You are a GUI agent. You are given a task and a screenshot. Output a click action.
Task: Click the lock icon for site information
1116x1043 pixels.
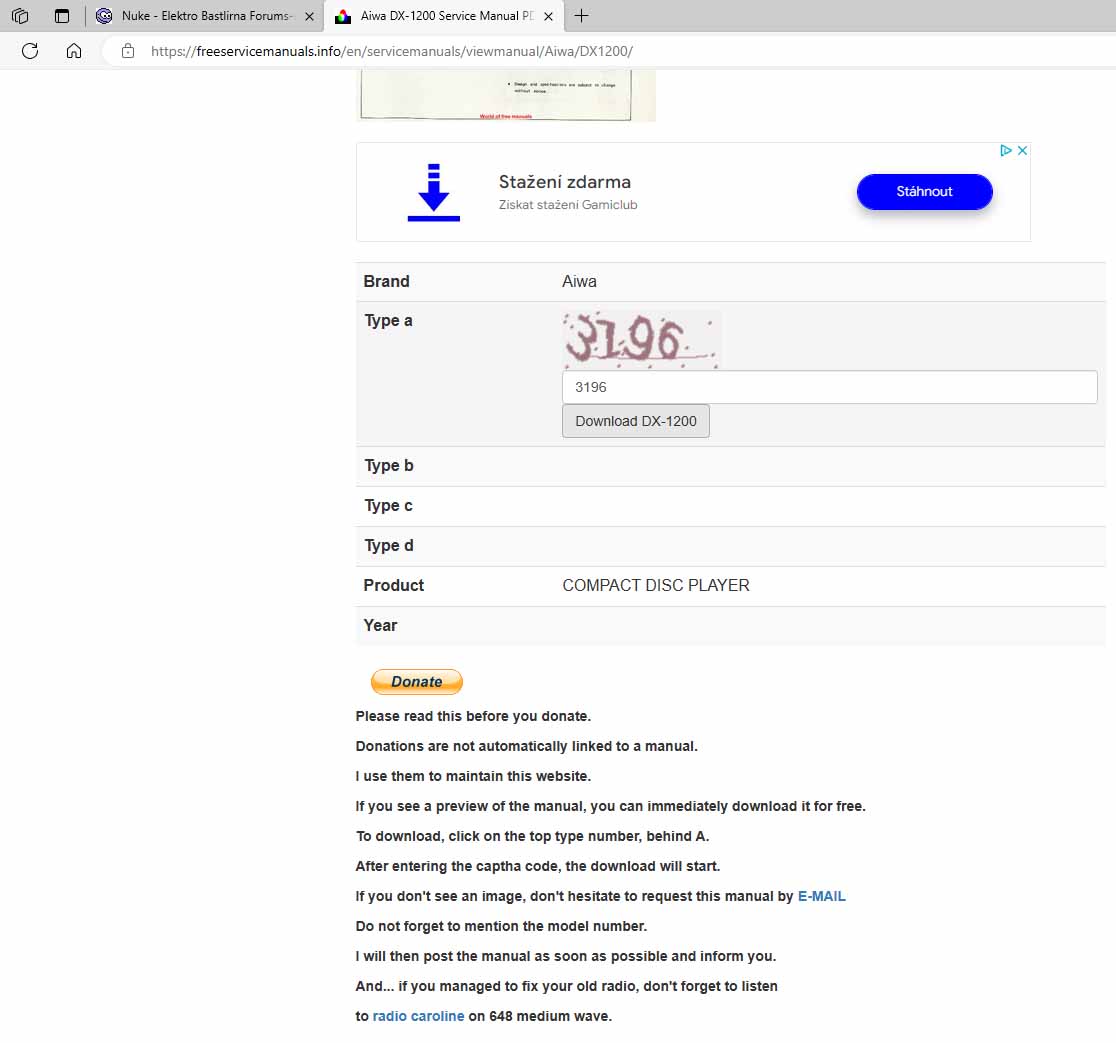[x=127, y=51]
